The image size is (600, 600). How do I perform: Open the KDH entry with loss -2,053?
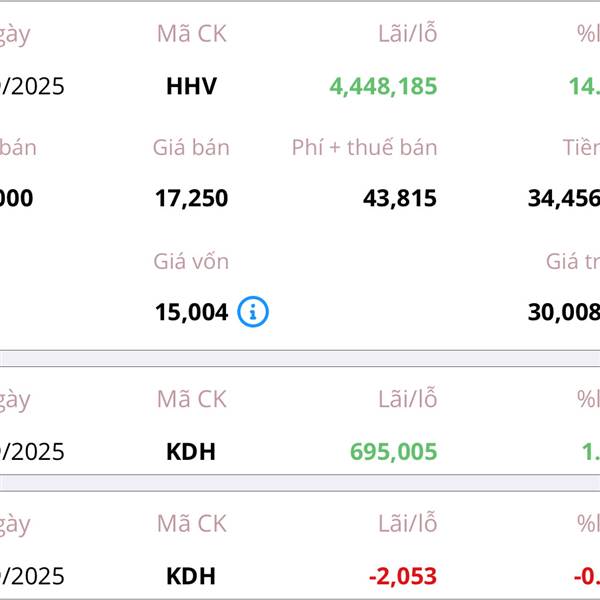tap(191, 576)
